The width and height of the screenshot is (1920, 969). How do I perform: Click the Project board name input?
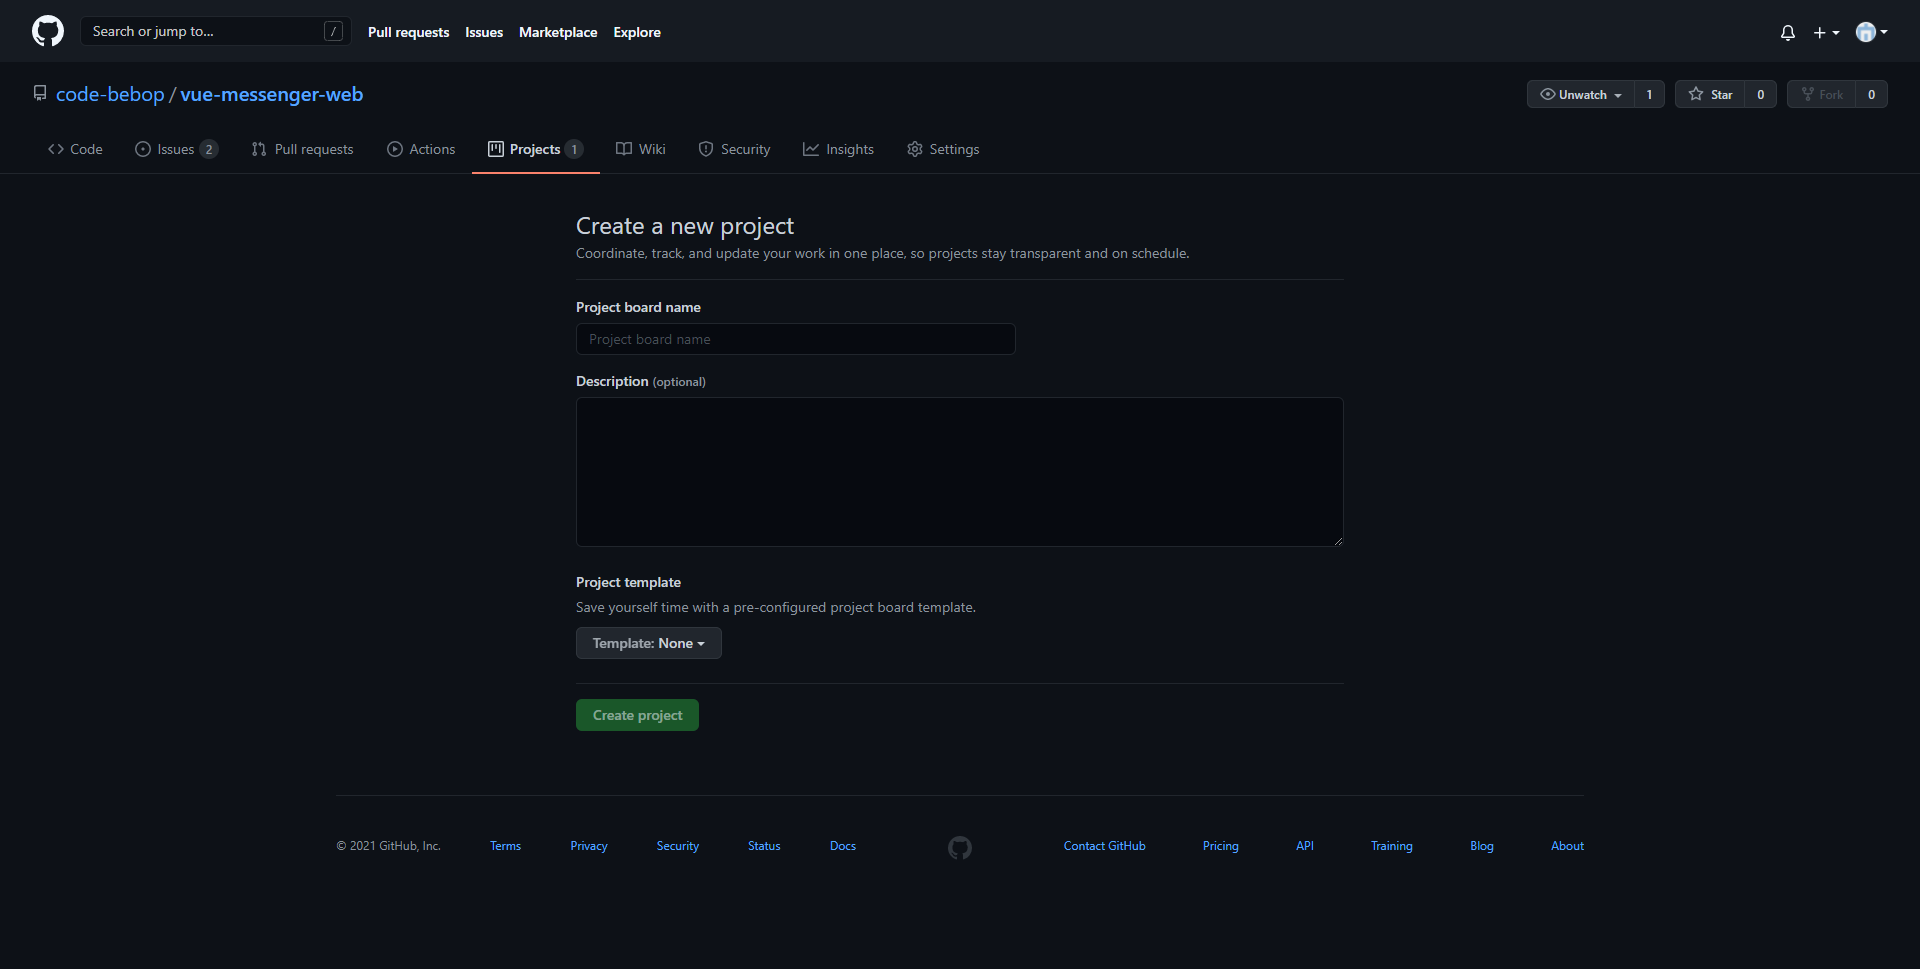coord(796,339)
